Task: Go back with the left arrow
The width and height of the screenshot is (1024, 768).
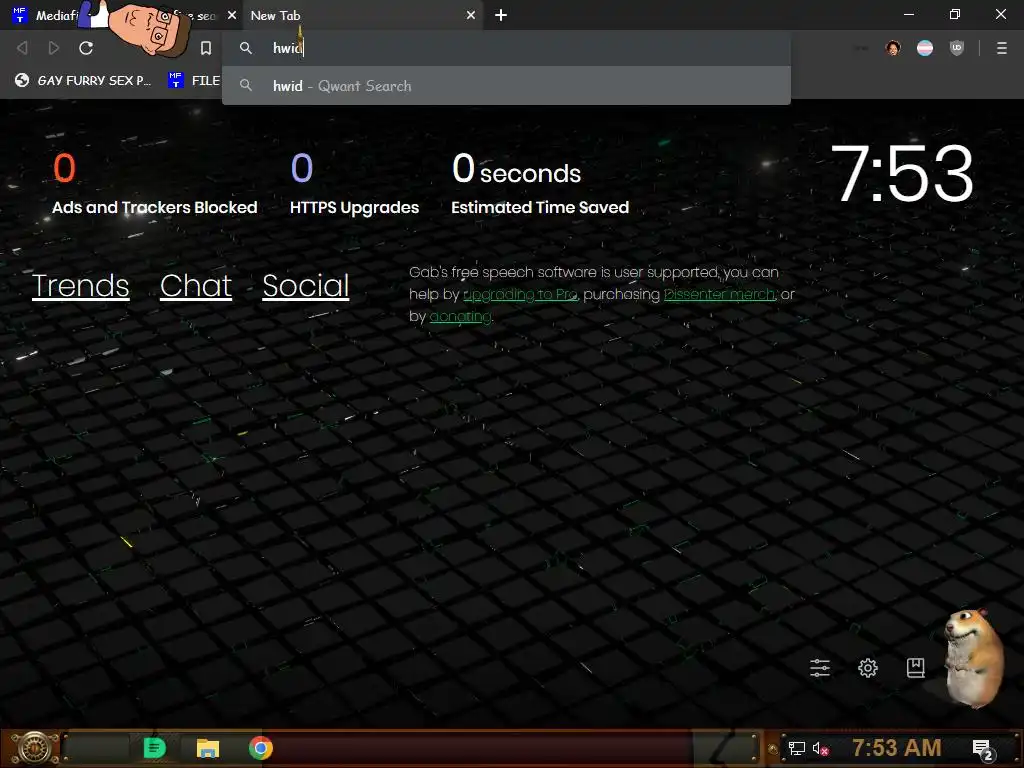Action: (x=22, y=48)
